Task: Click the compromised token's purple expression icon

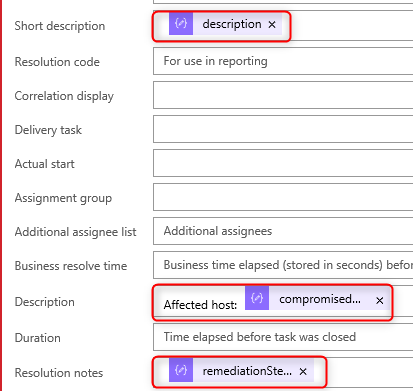Action: click(257, 298)
